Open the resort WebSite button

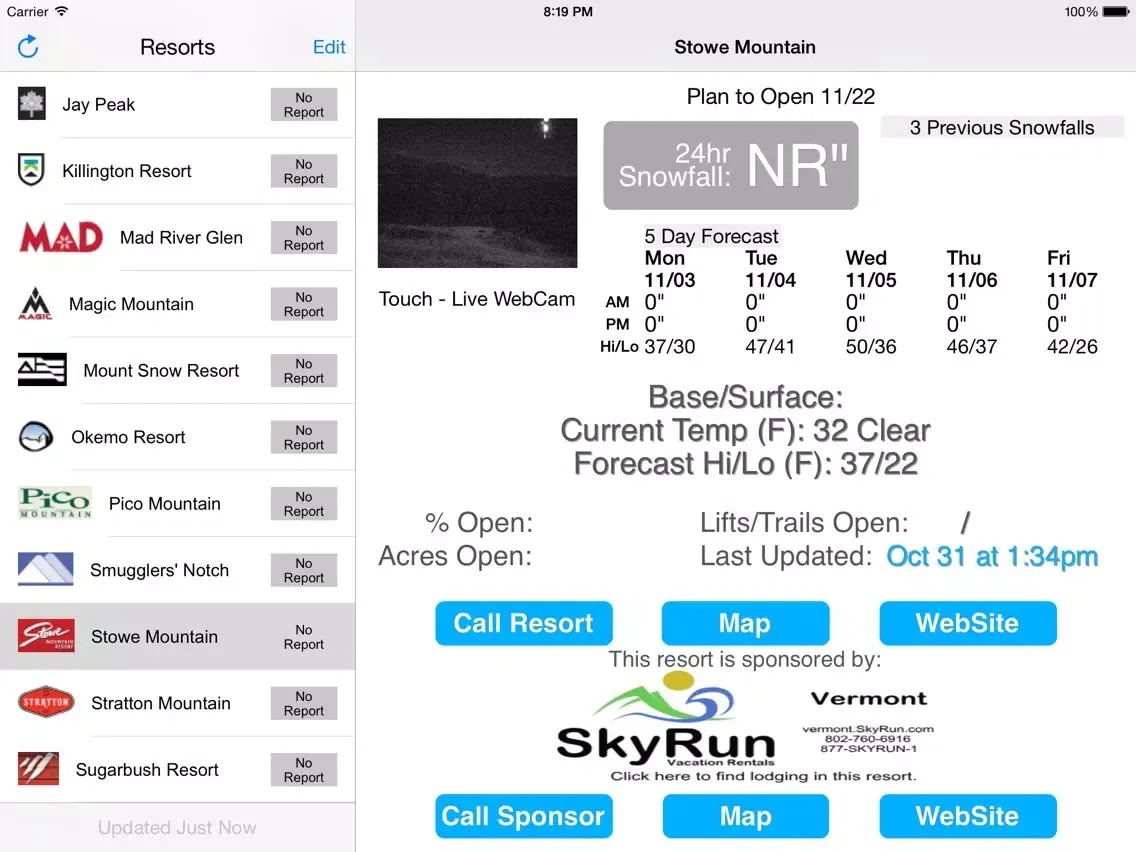[x=967, y=623]
